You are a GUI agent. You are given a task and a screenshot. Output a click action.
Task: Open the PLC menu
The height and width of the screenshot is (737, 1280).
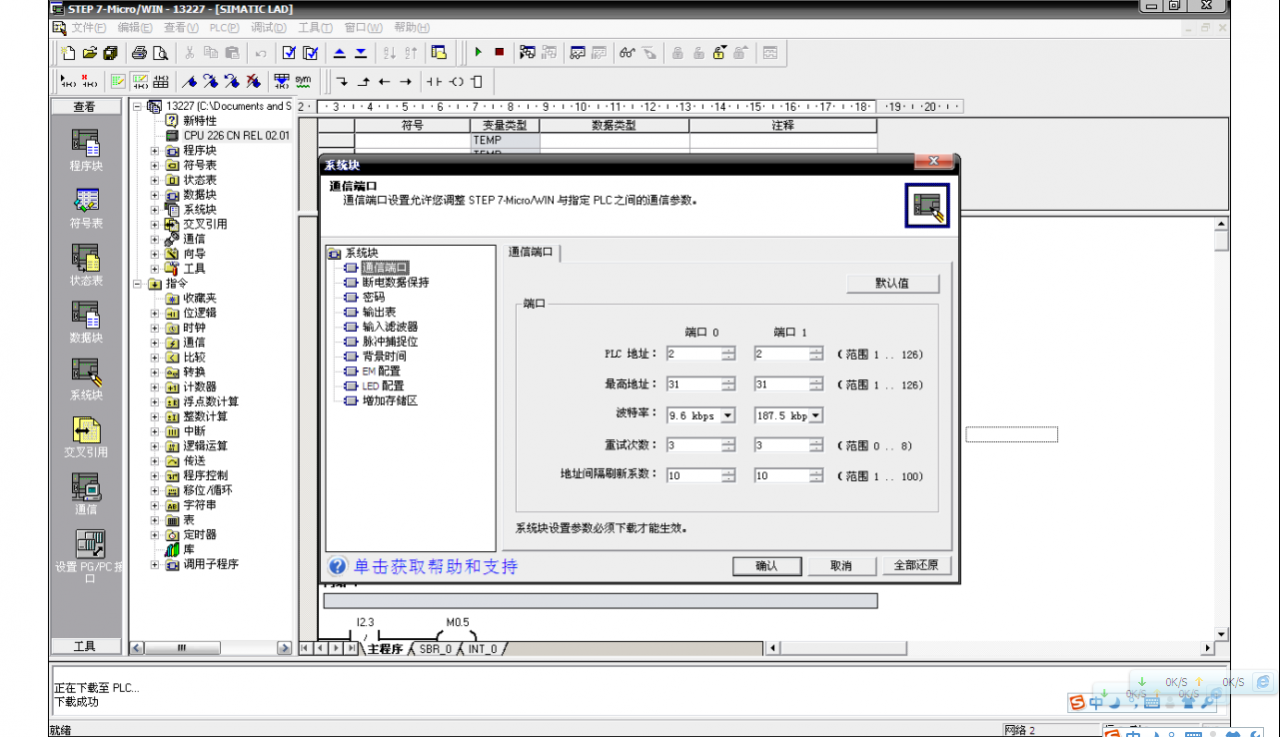[224, 28]
